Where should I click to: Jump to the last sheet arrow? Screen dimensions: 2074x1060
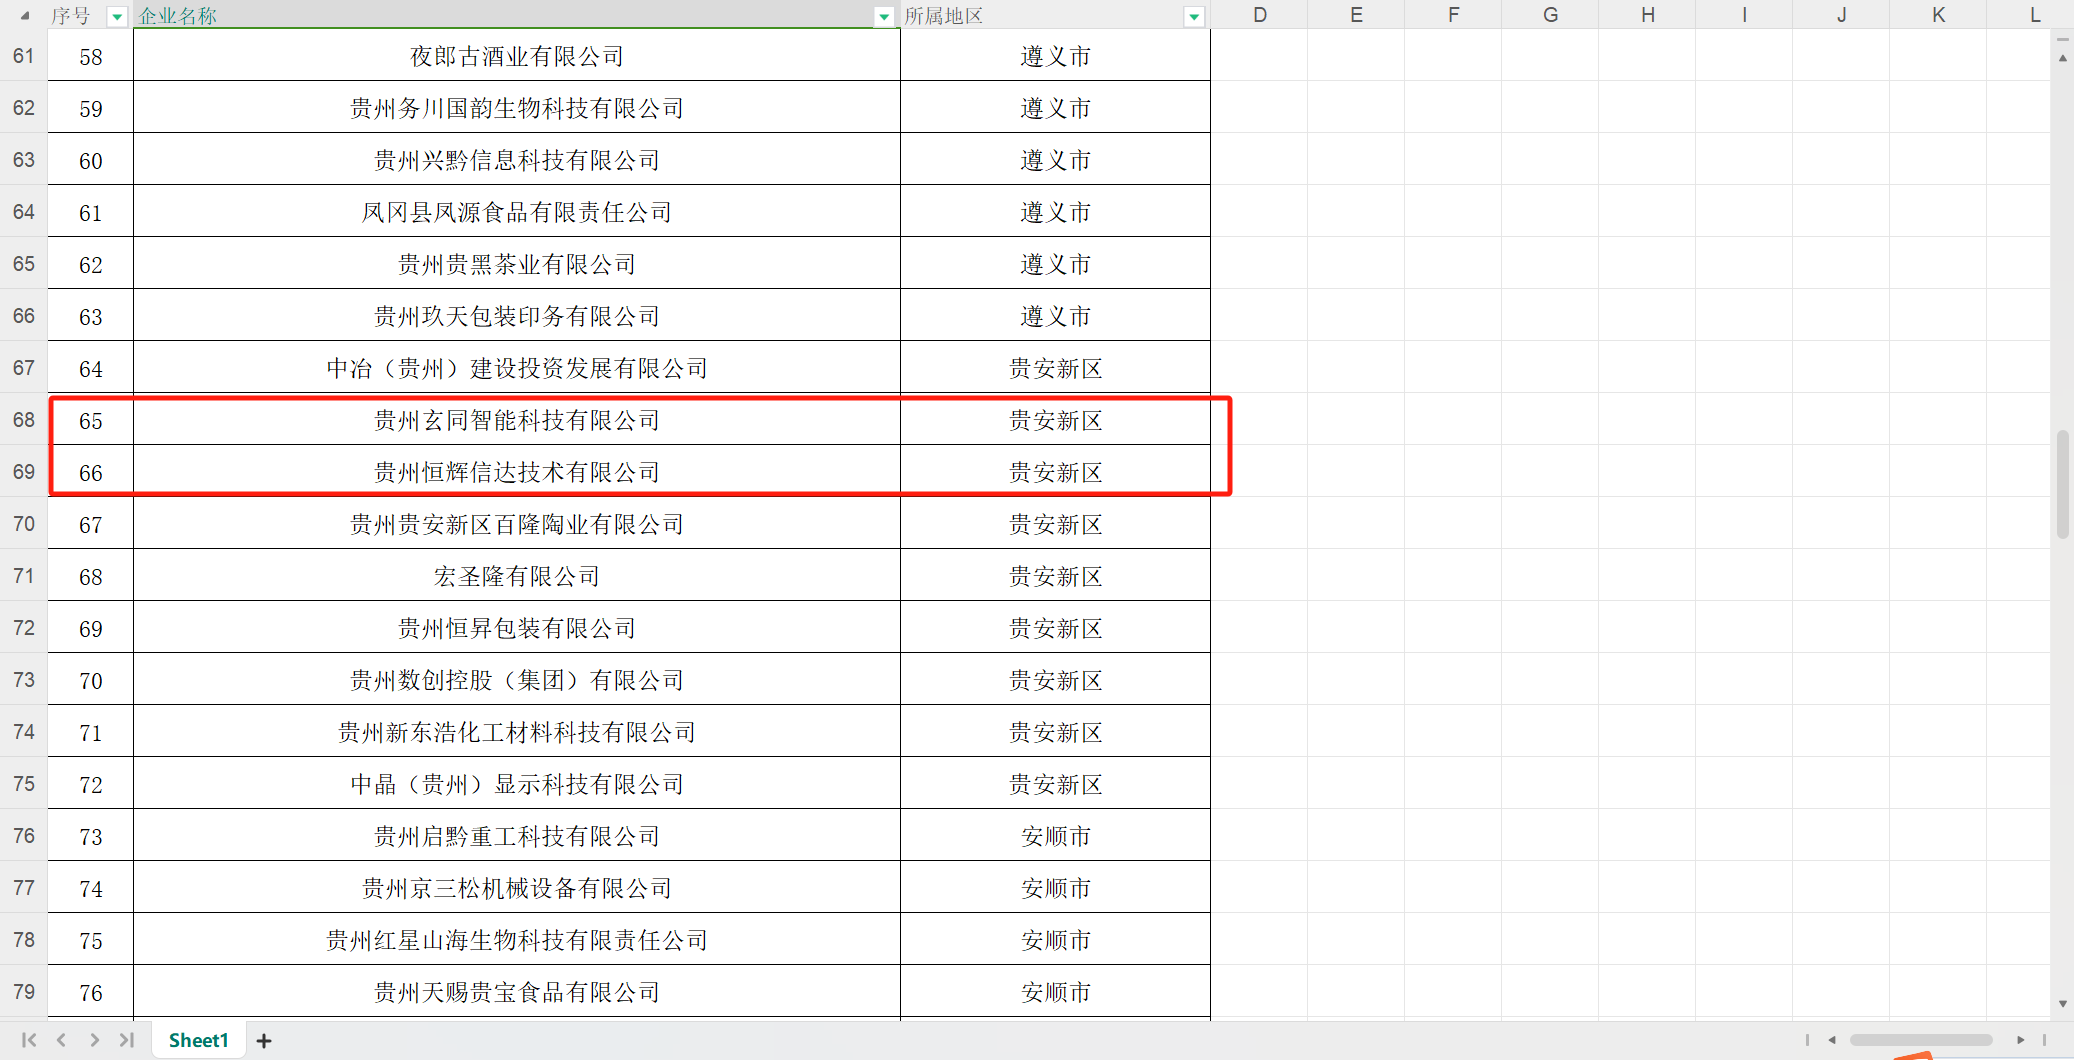126,1040
